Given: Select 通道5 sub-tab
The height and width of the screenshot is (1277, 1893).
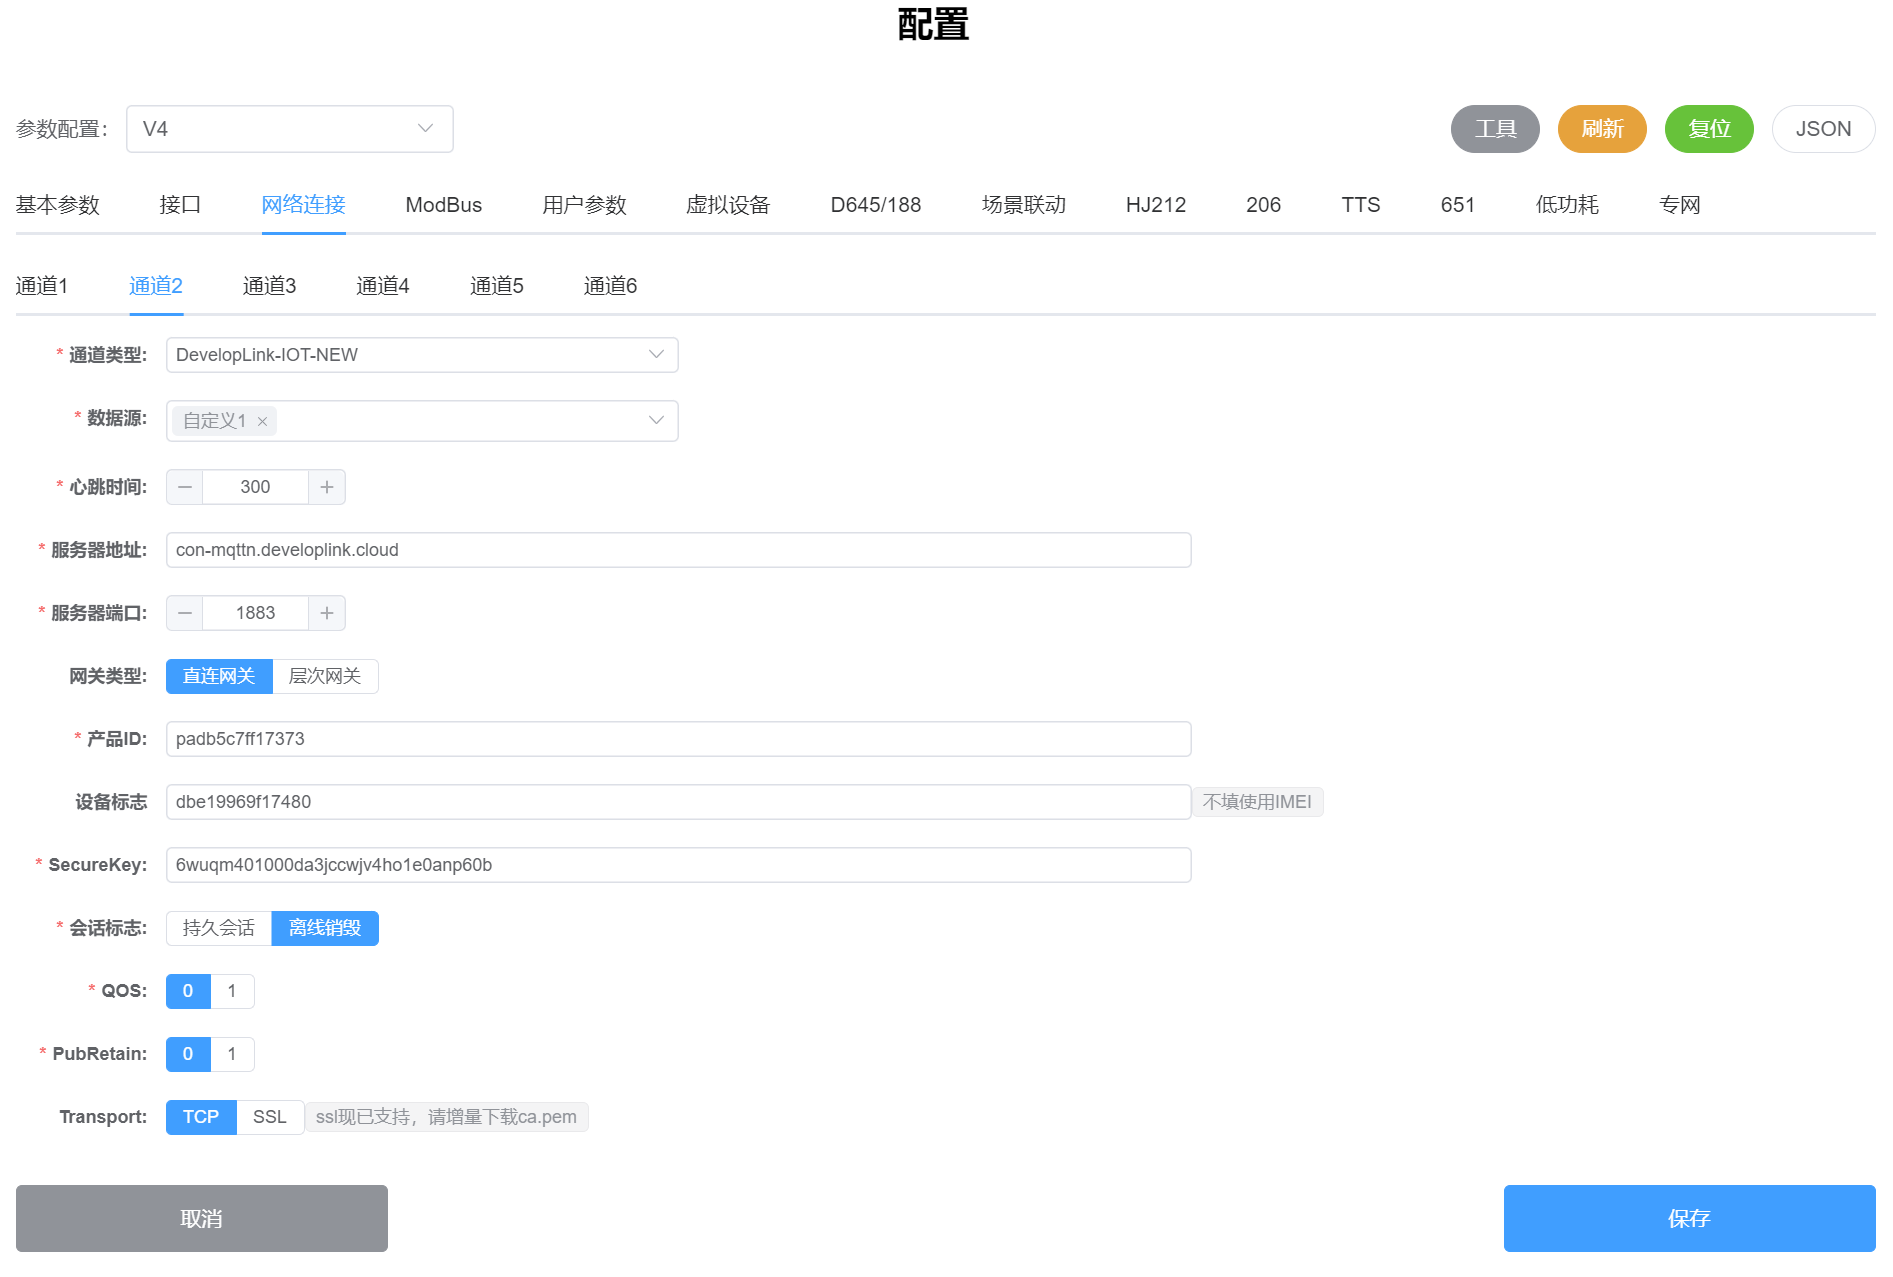Looking at the screenshot, I should [x=497, y=286].
